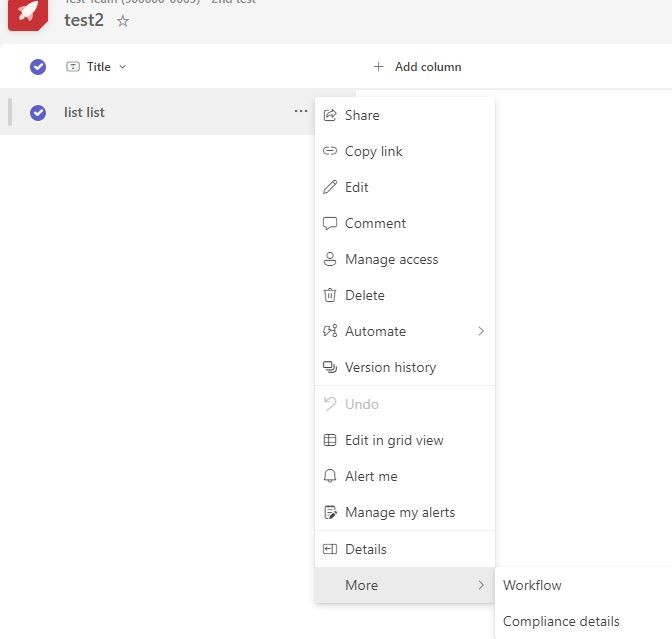
Task: Open the Details pane
Action: pyautogui.click(x=405, y=549)
